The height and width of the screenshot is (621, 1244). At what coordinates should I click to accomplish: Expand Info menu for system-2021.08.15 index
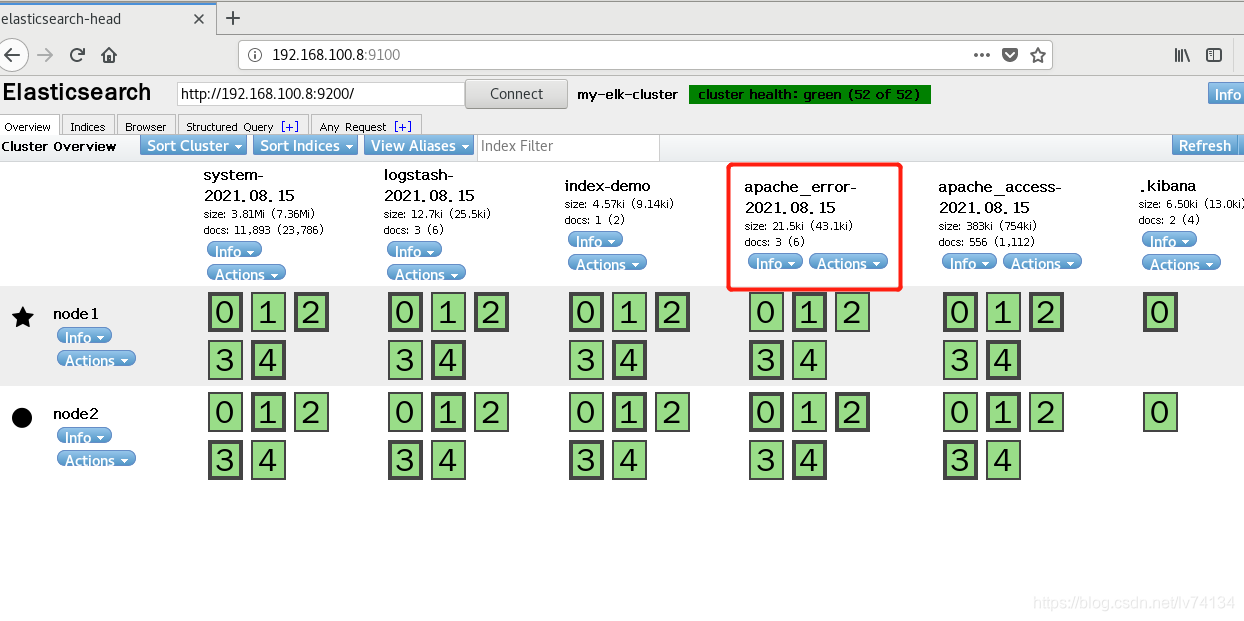234,251
